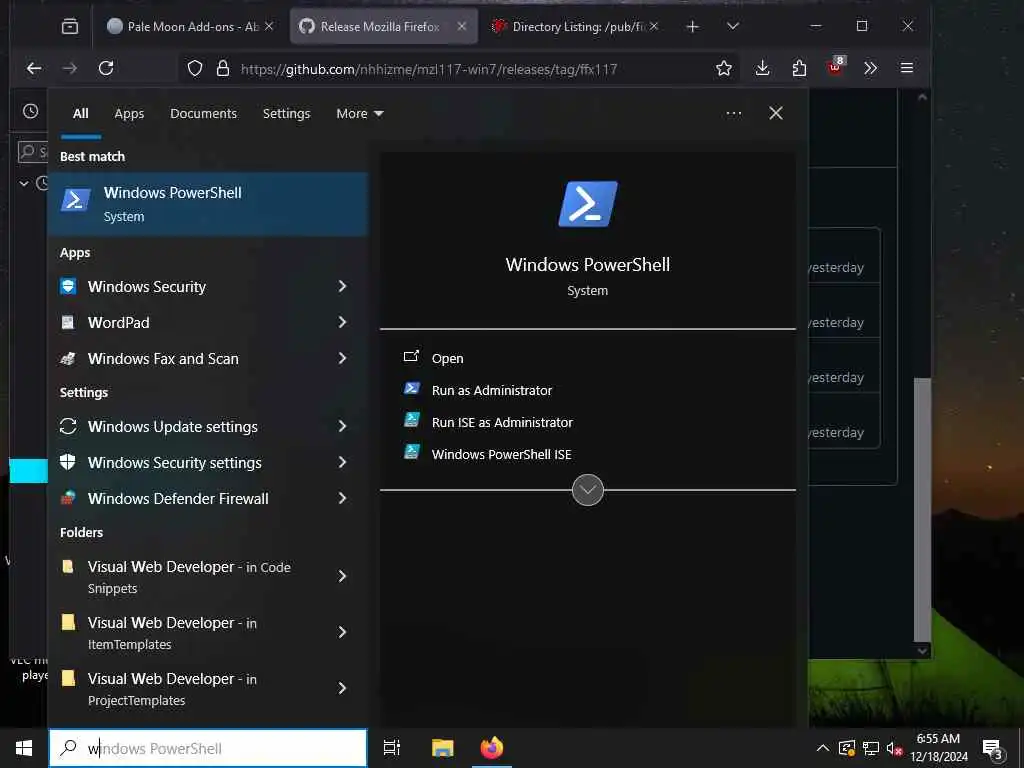Reload the page in Firefox
The width and height of the screenshot is (1024, 768).
pos(106,68)
